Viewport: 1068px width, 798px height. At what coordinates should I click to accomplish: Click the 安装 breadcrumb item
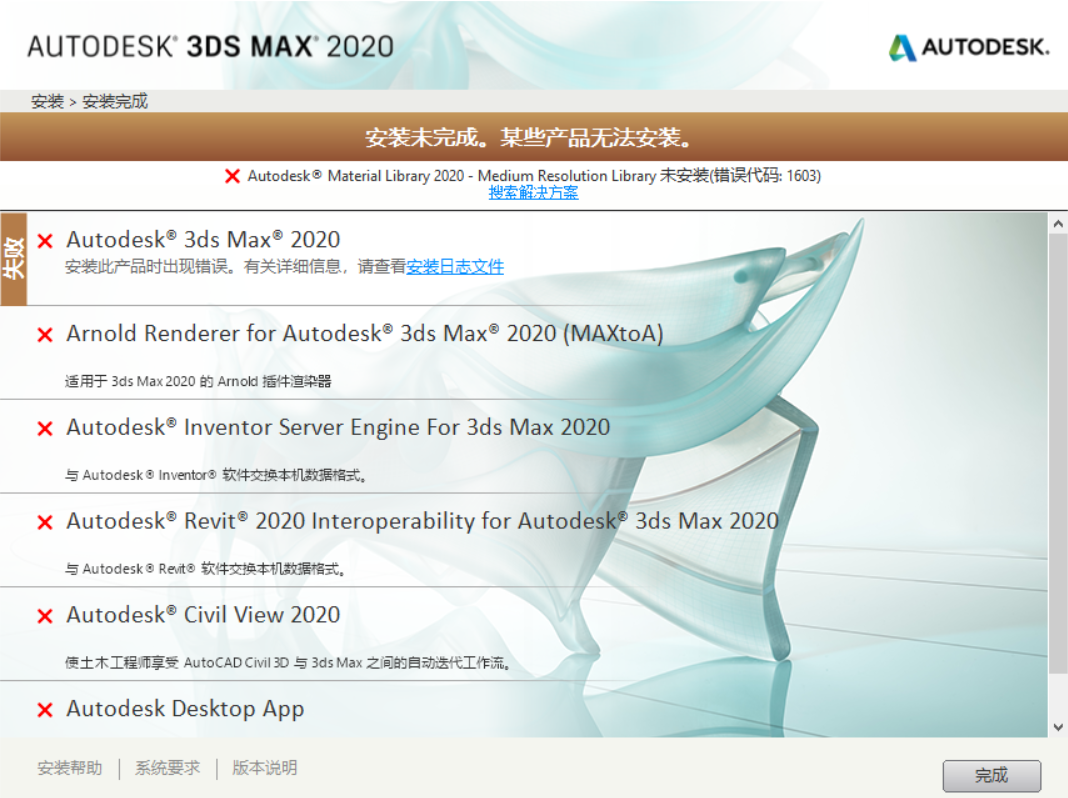point(47,101)
